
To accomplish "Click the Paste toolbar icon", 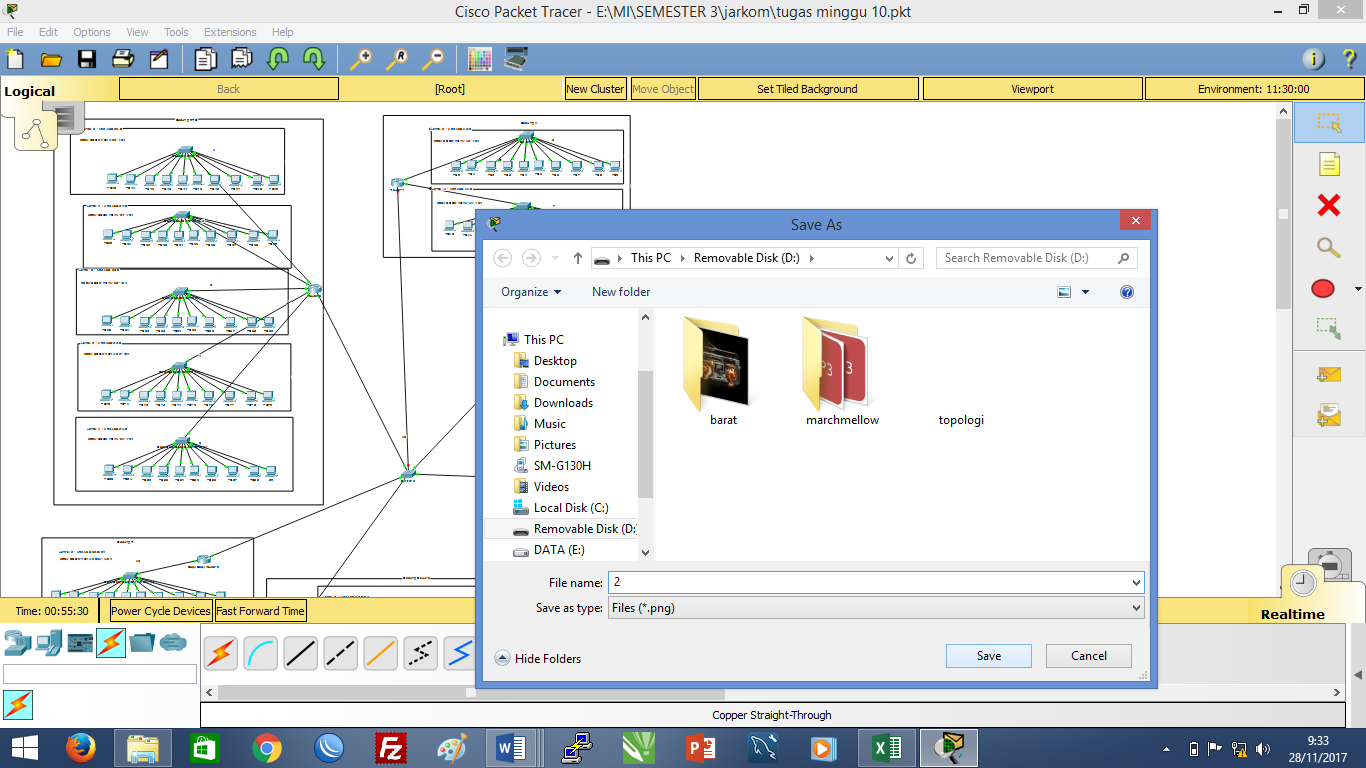I will coord(242,59).
